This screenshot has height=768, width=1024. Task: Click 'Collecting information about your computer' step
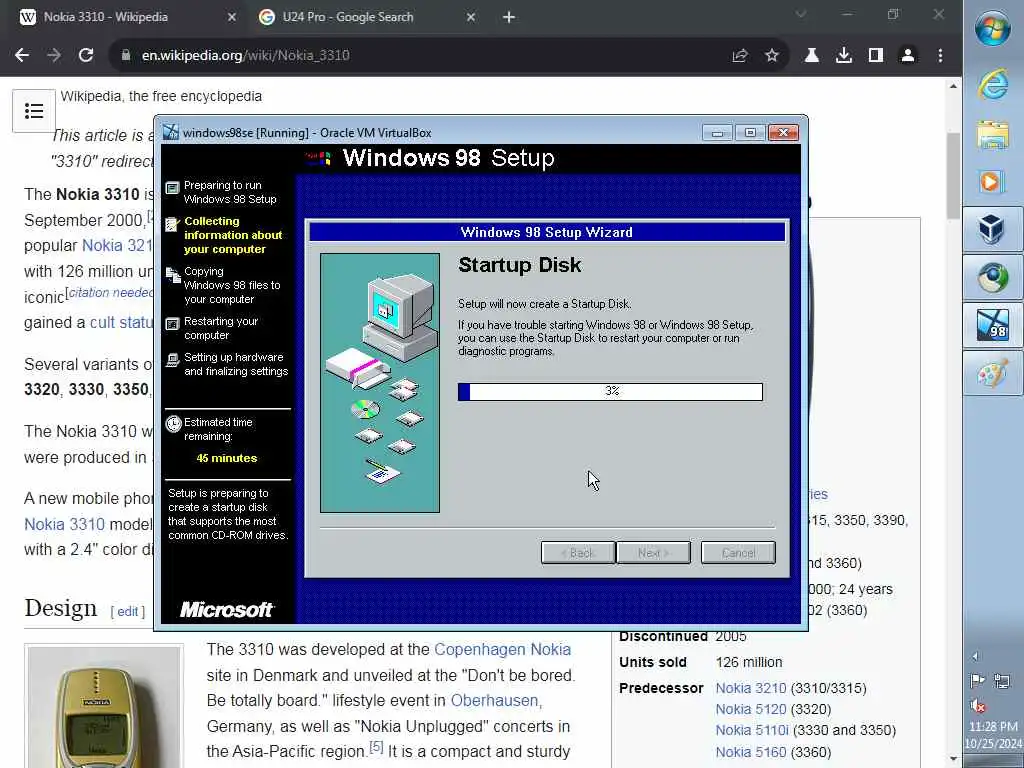[232, 235]
